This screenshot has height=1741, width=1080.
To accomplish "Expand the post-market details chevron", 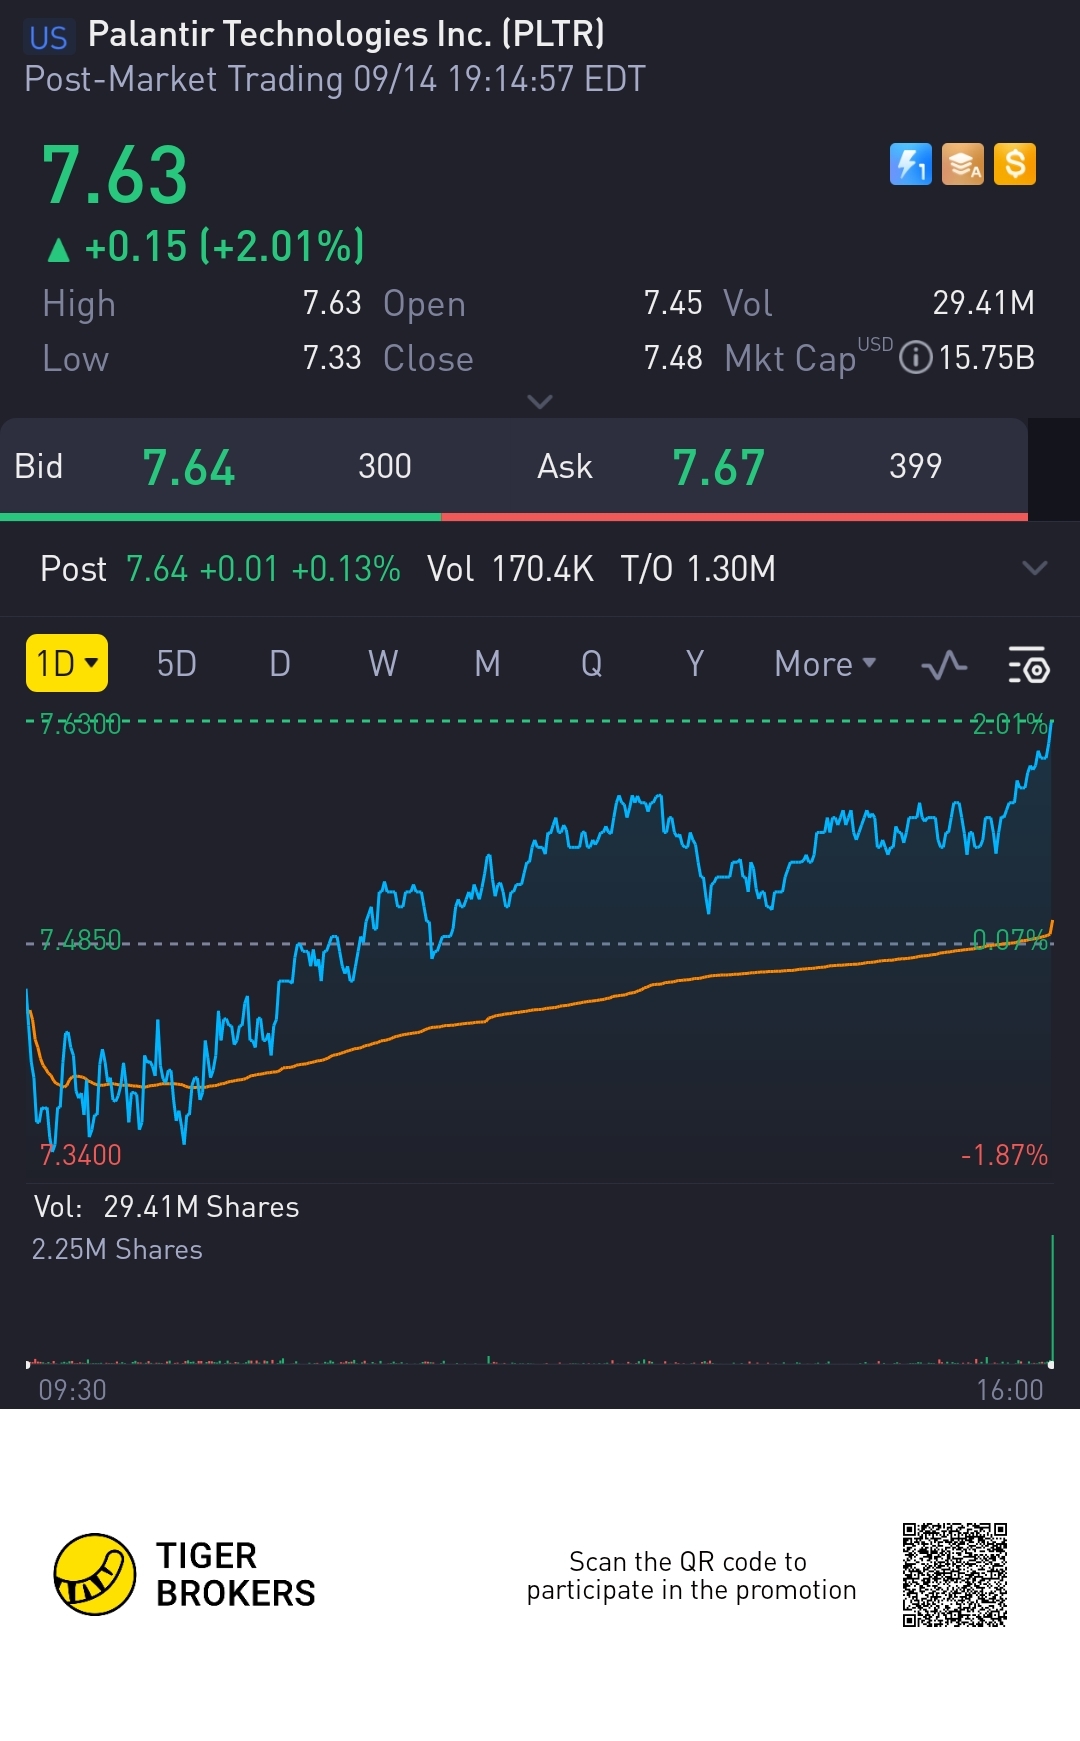I will [x=1035, y=568].
